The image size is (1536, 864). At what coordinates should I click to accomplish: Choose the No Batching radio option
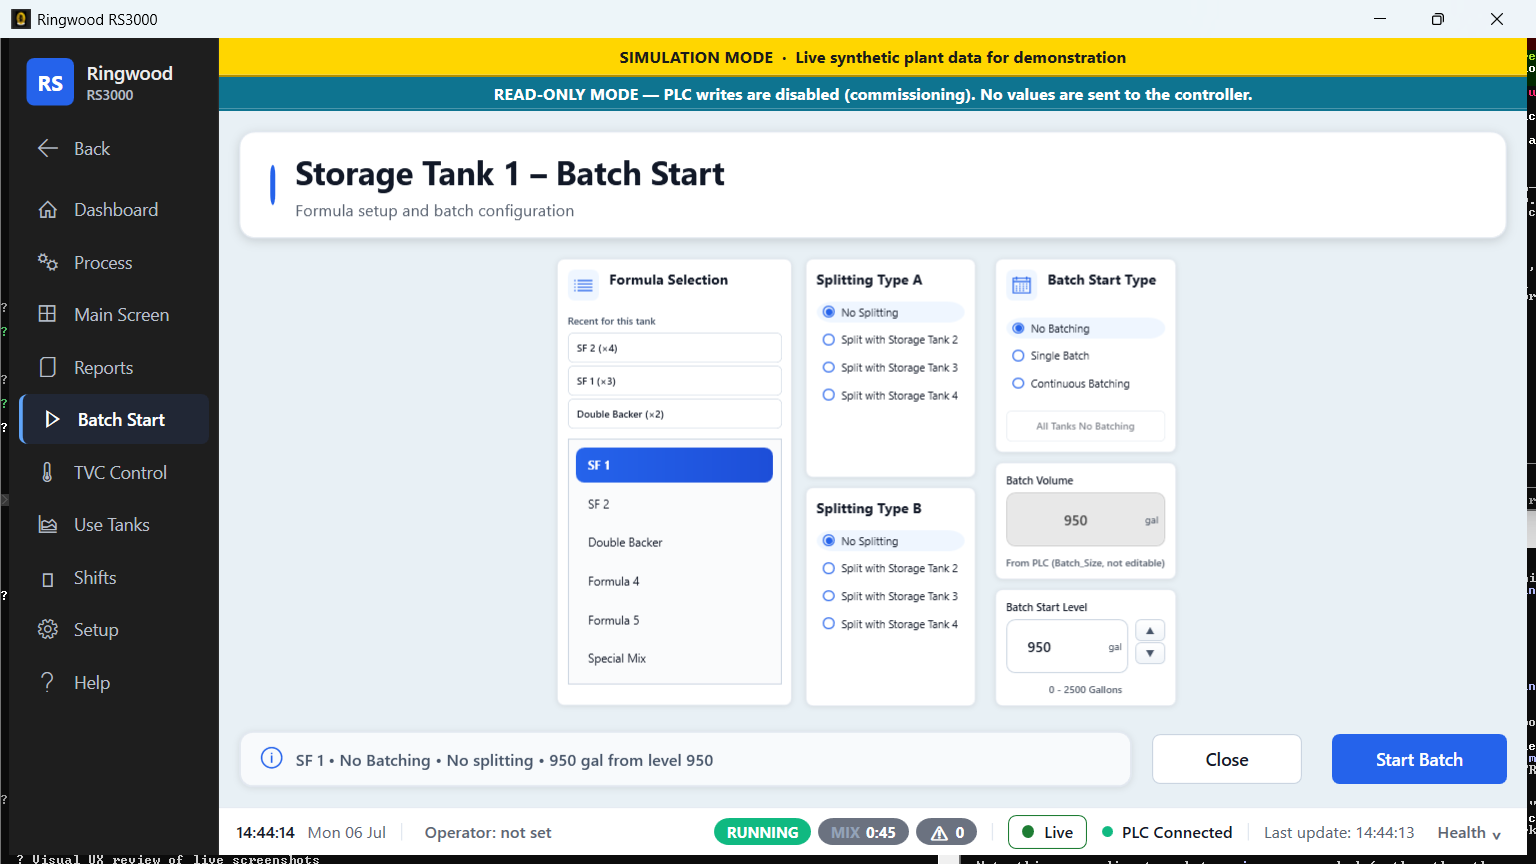tap(1085, 328)
